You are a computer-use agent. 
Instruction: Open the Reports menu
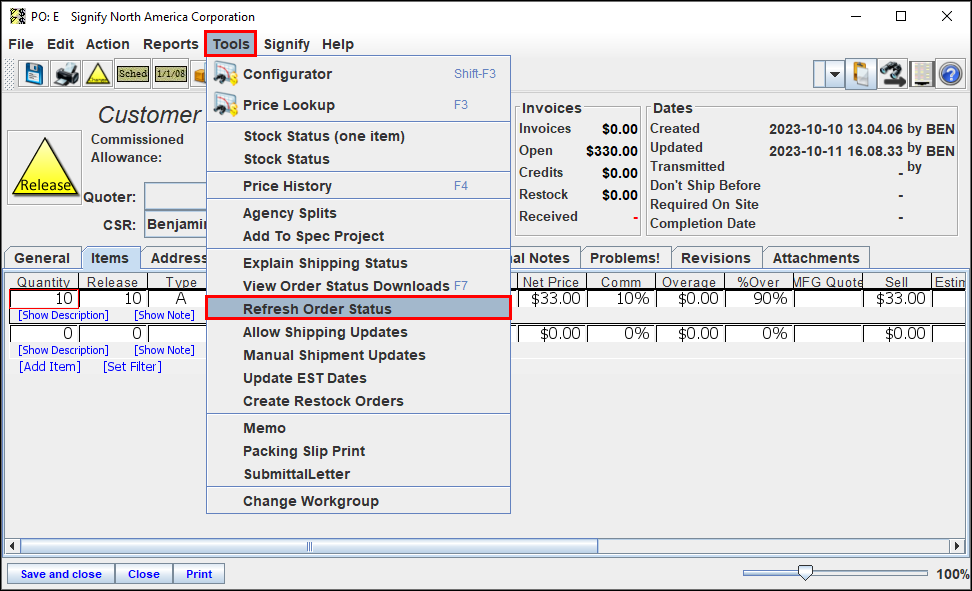(x=170, y=44)
